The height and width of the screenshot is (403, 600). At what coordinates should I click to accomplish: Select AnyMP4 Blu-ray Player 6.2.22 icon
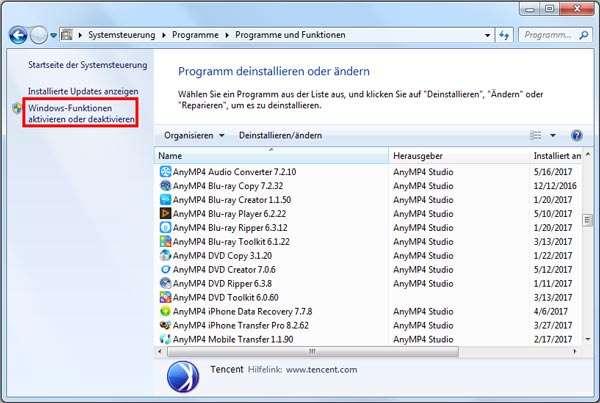pos(165,213)
